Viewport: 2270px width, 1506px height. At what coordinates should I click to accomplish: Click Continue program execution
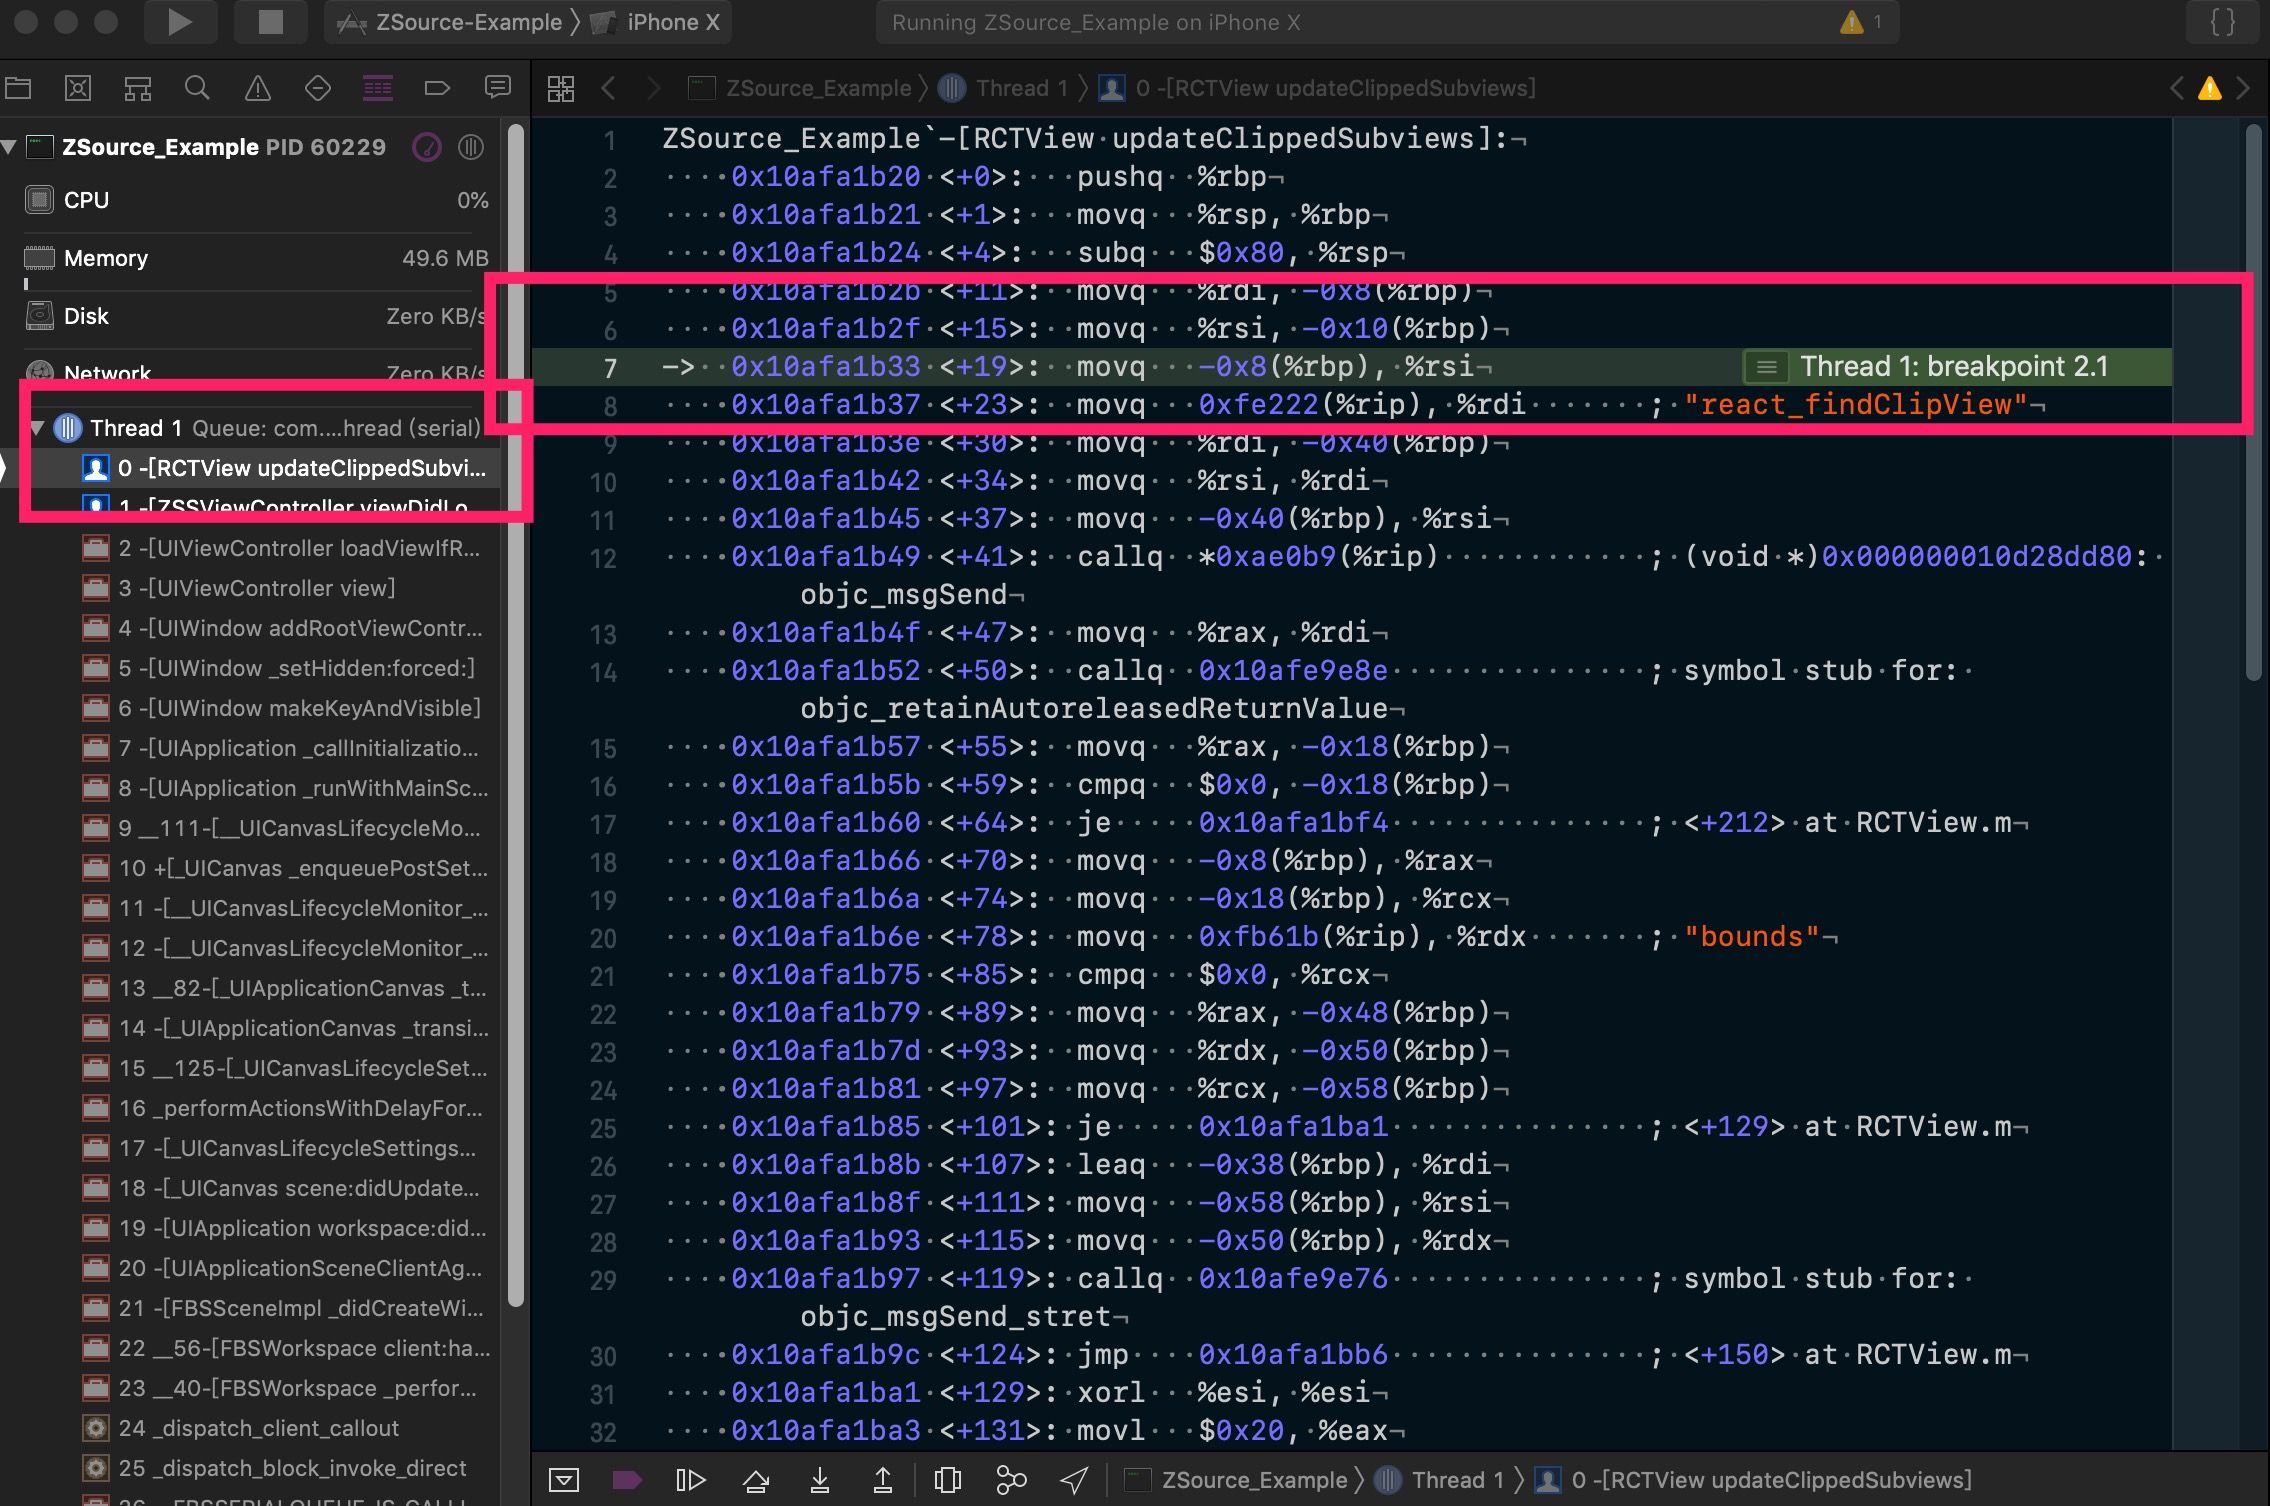[690, 1480]
